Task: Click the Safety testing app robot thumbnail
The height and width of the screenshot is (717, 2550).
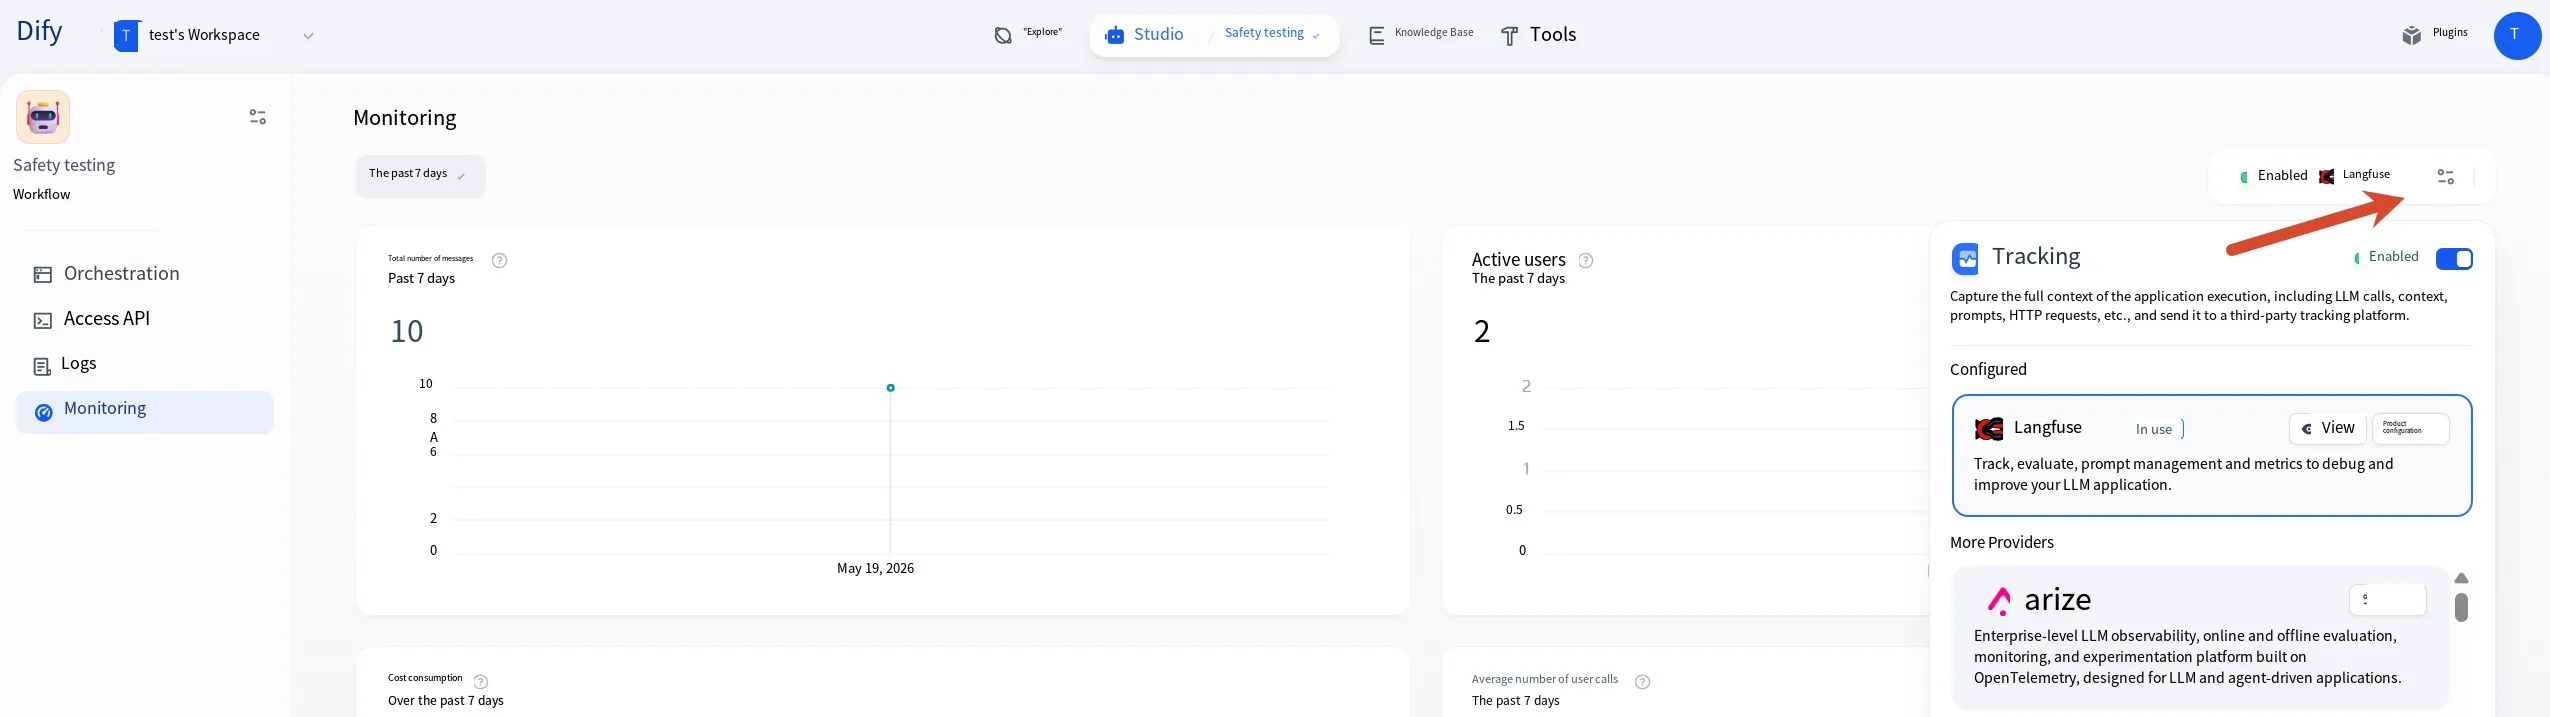Action: [x=43, y=117]
